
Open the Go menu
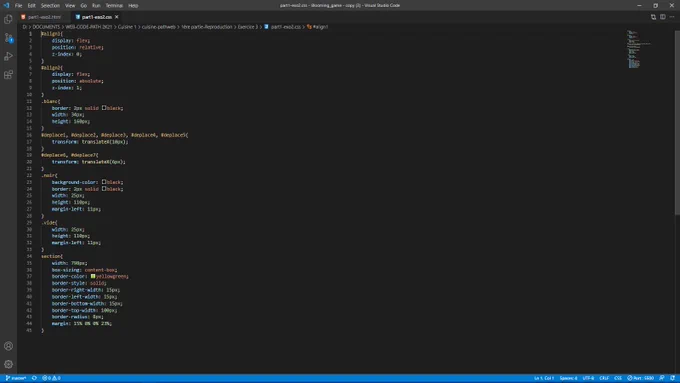[84, 6]
